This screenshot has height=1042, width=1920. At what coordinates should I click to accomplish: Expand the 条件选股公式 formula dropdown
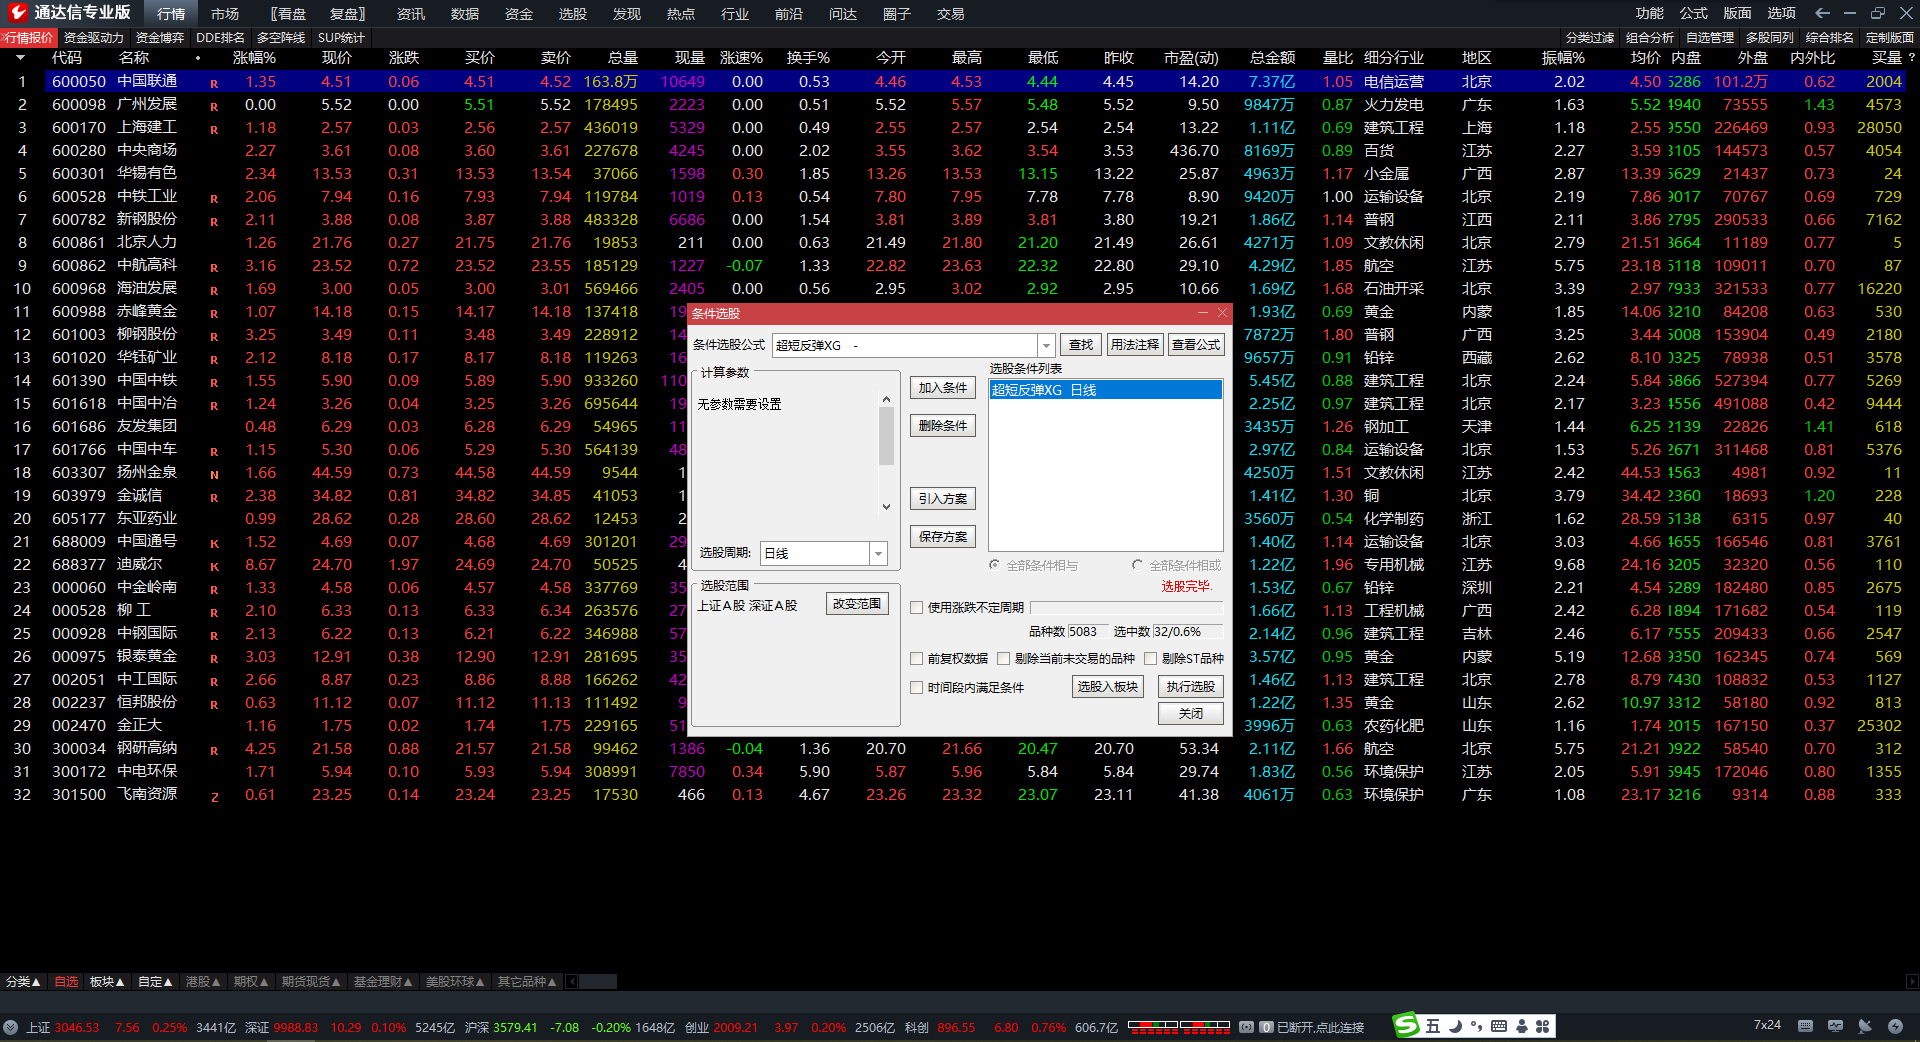(x=1046, y=345)
